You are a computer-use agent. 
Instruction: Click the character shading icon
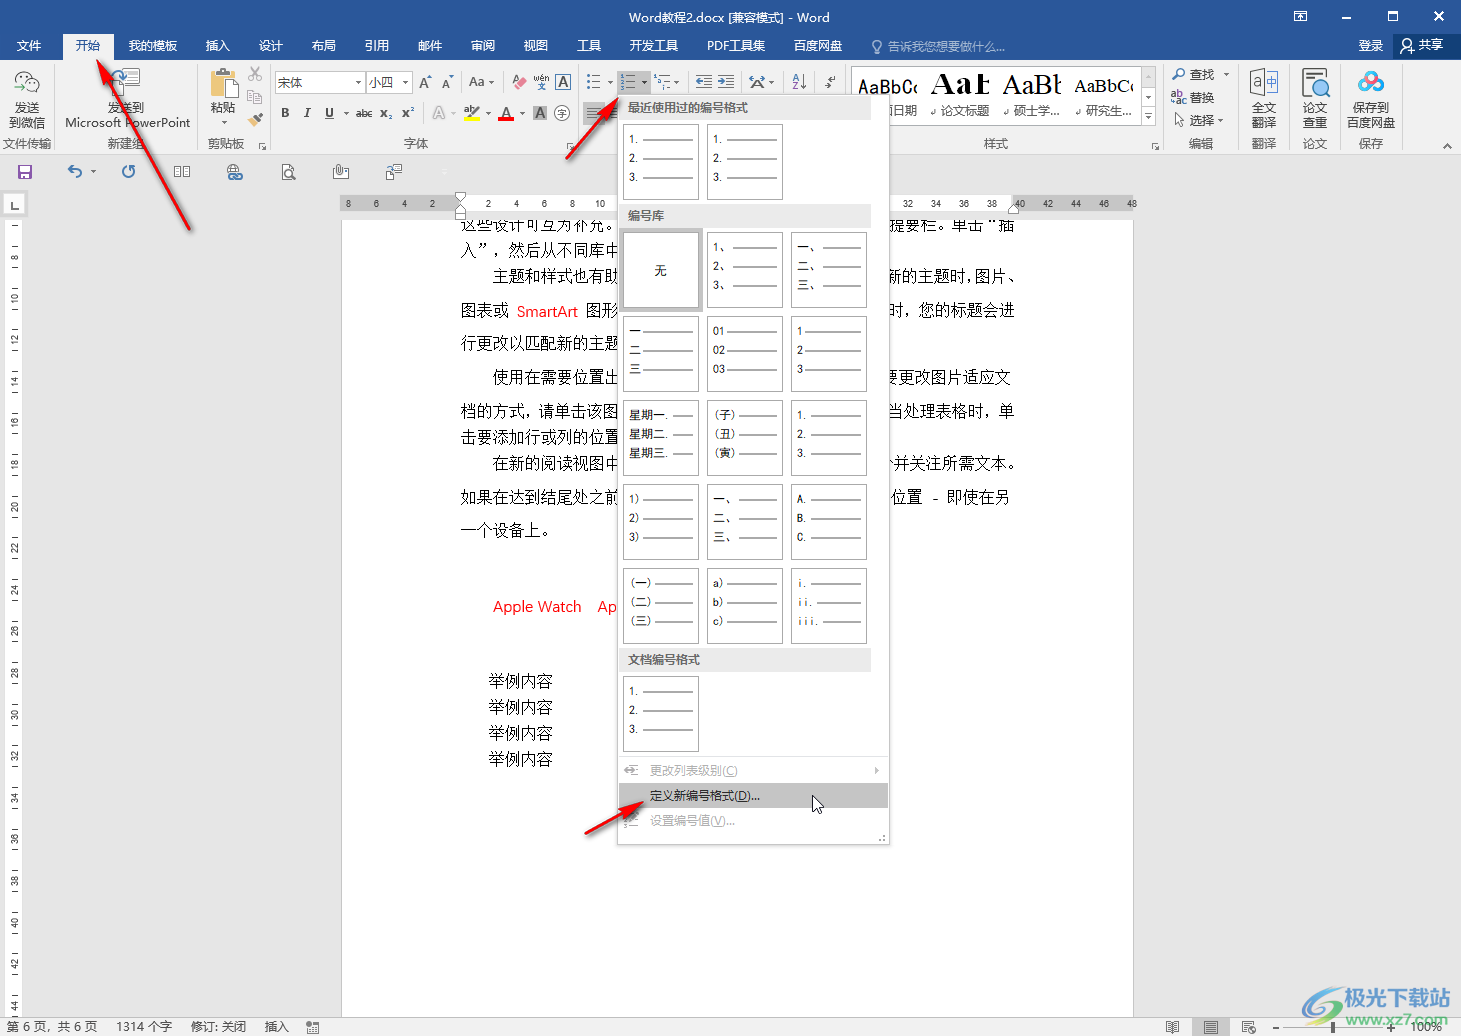pyautogui.click(x=540, y=113)
